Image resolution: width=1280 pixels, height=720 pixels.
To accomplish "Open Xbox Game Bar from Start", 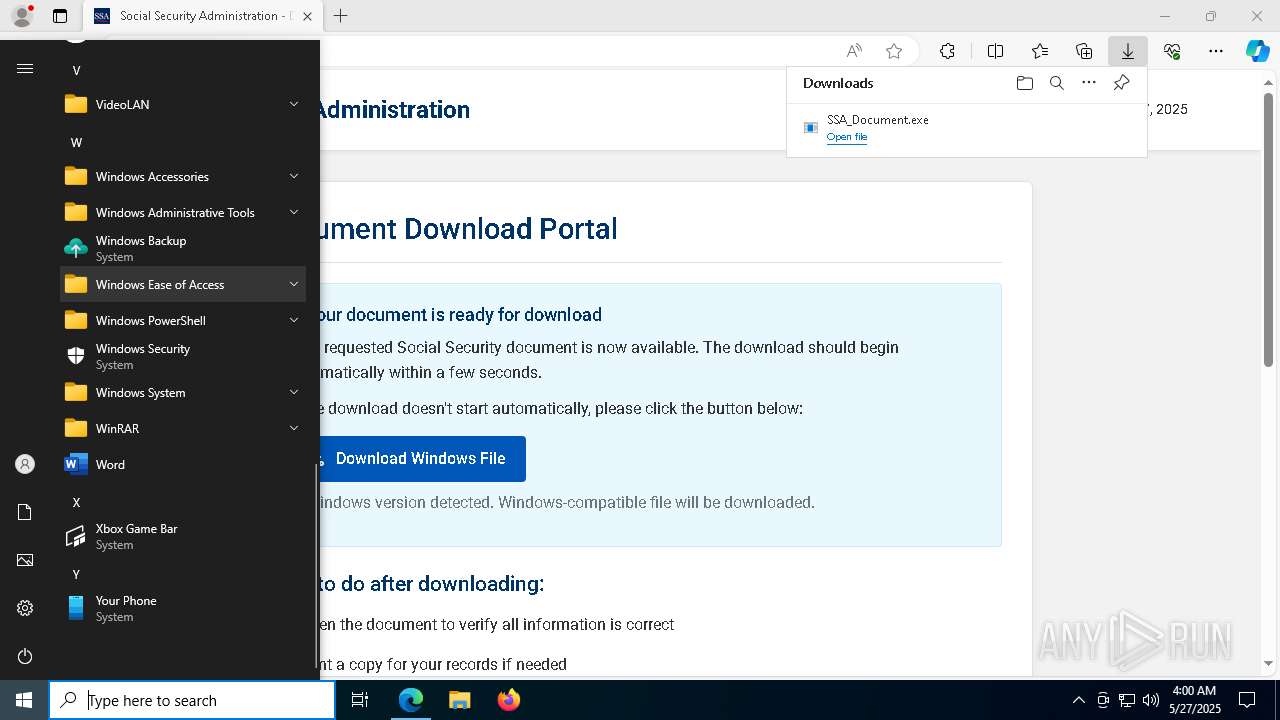I will (183, 536).
